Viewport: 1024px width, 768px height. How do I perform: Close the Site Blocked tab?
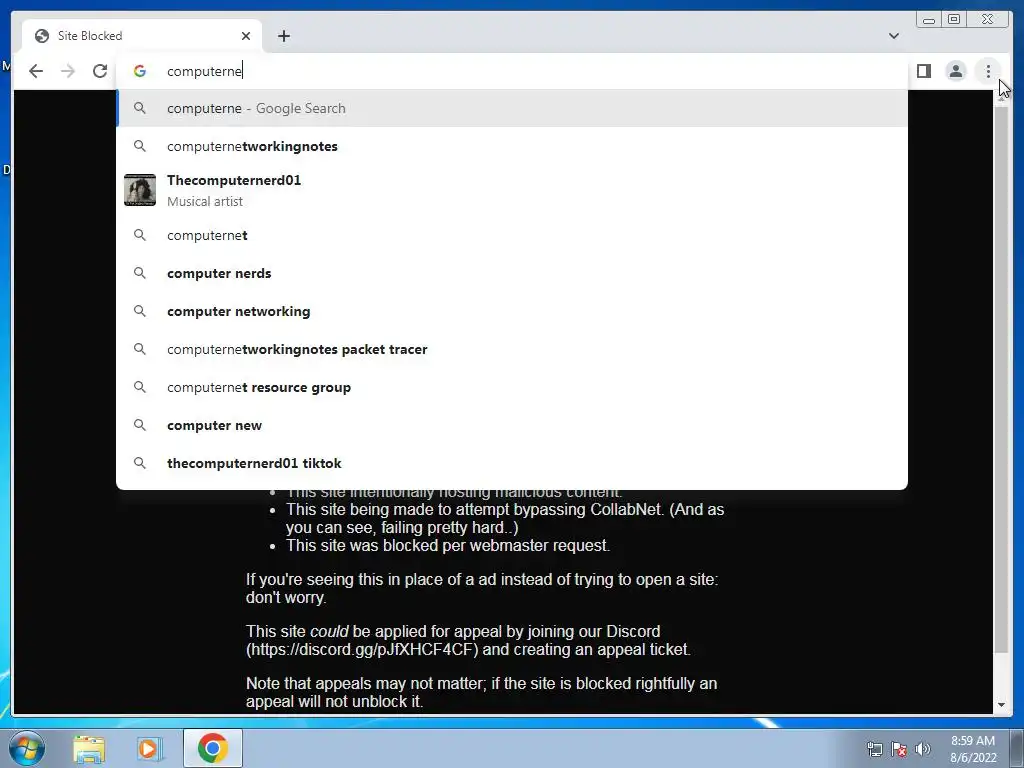246,36
